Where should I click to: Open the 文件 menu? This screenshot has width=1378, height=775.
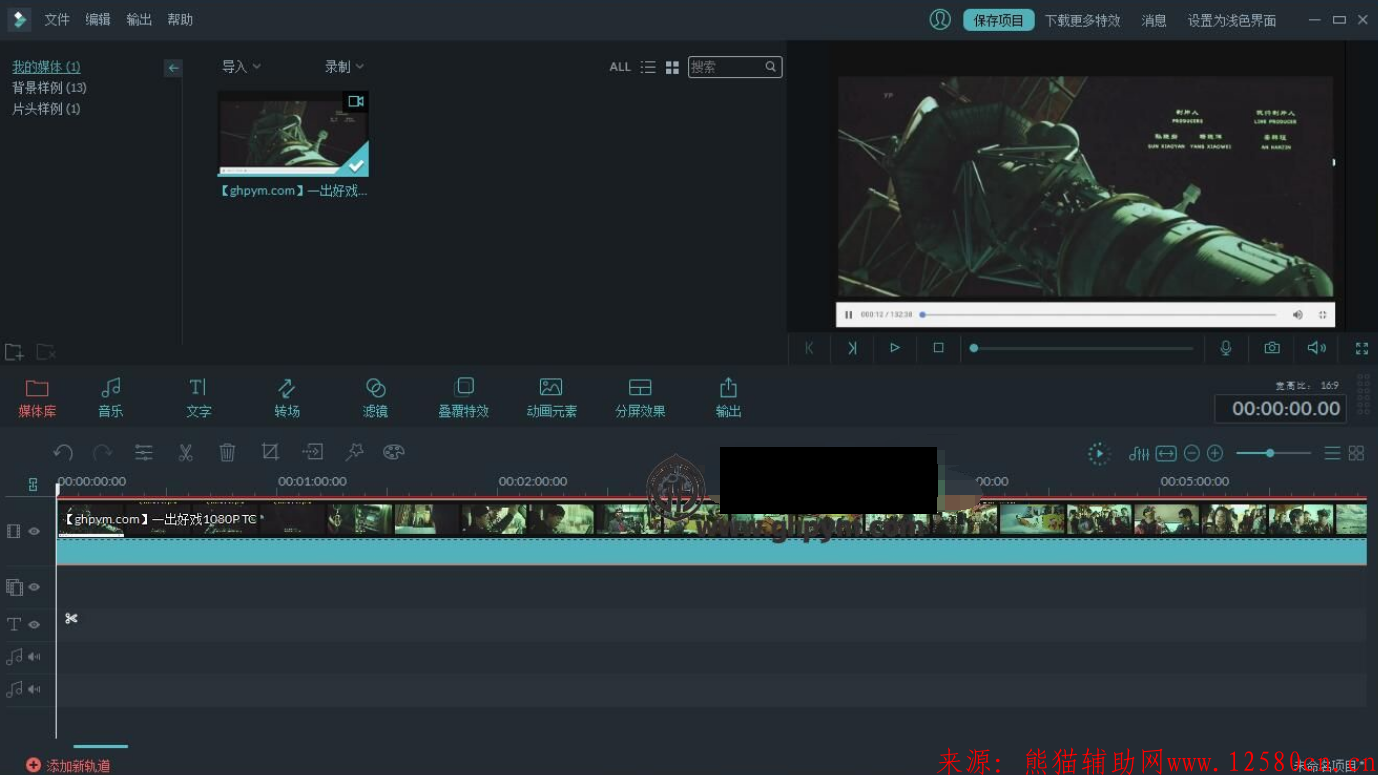coord(57,19)
